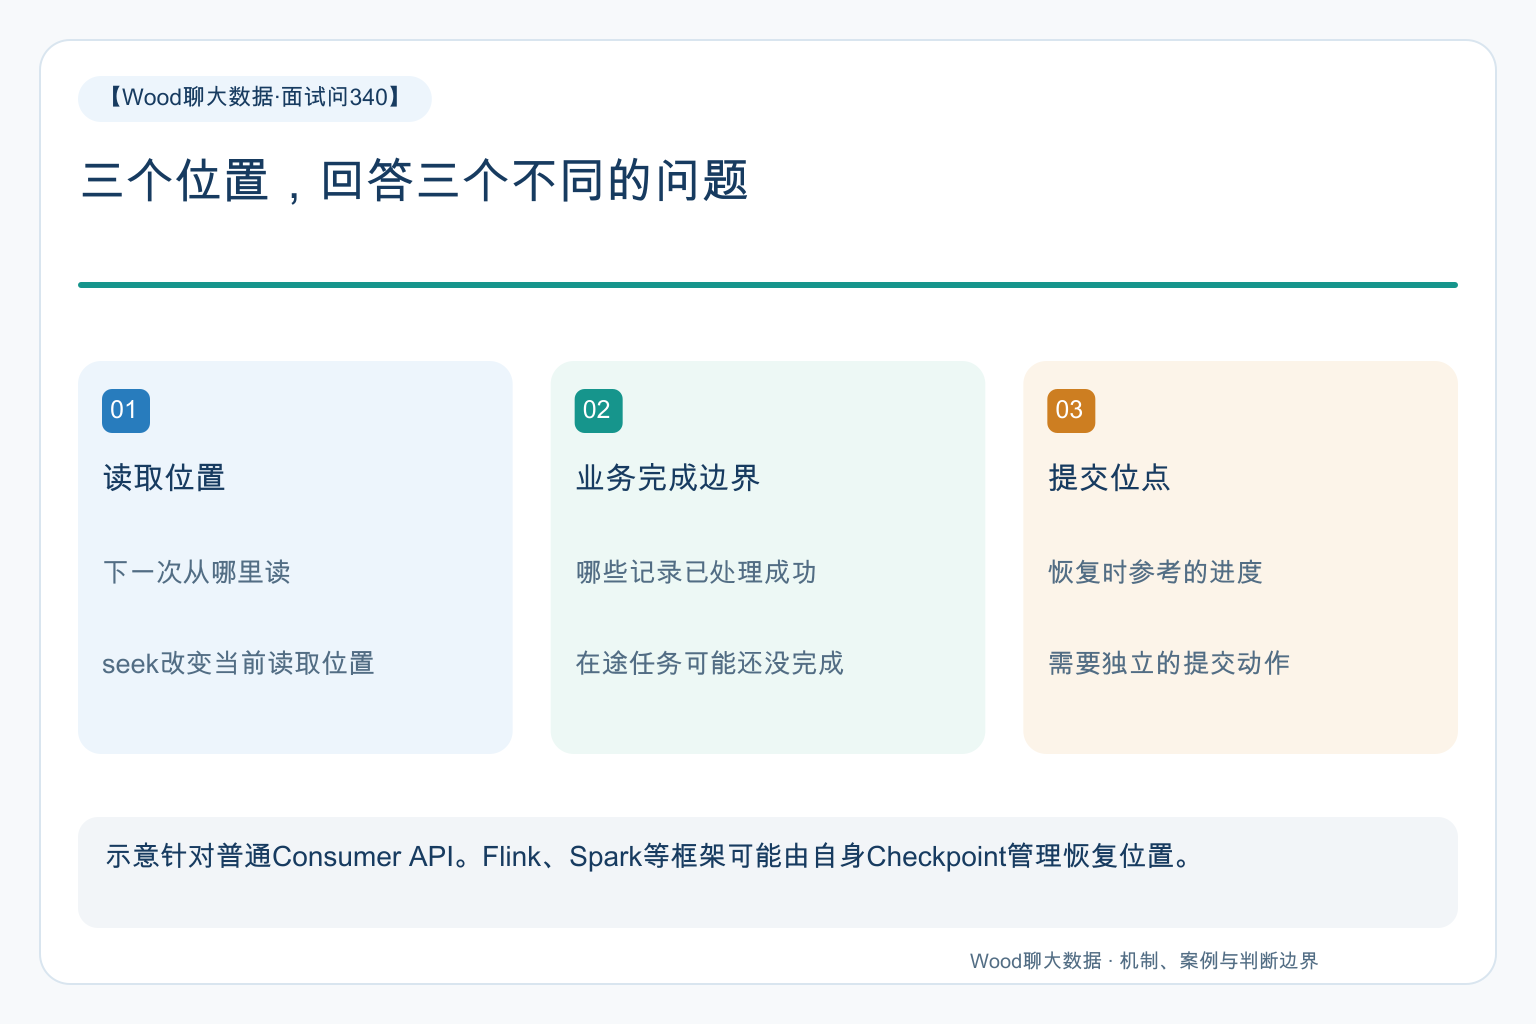
Task: Click the title "三个位置，回答三个不同的问题"
Action: pyautogui.click(x=415, y=181)
